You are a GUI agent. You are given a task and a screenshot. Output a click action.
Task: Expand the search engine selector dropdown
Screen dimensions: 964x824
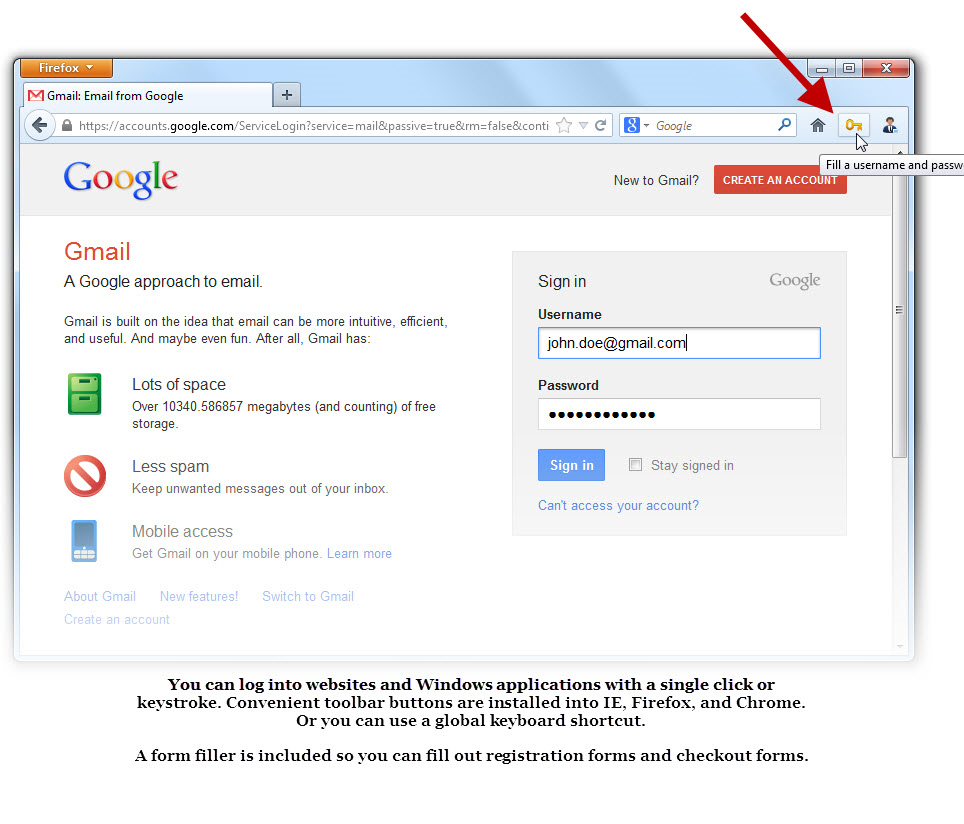pyautogui.click(x=636, y=125)
